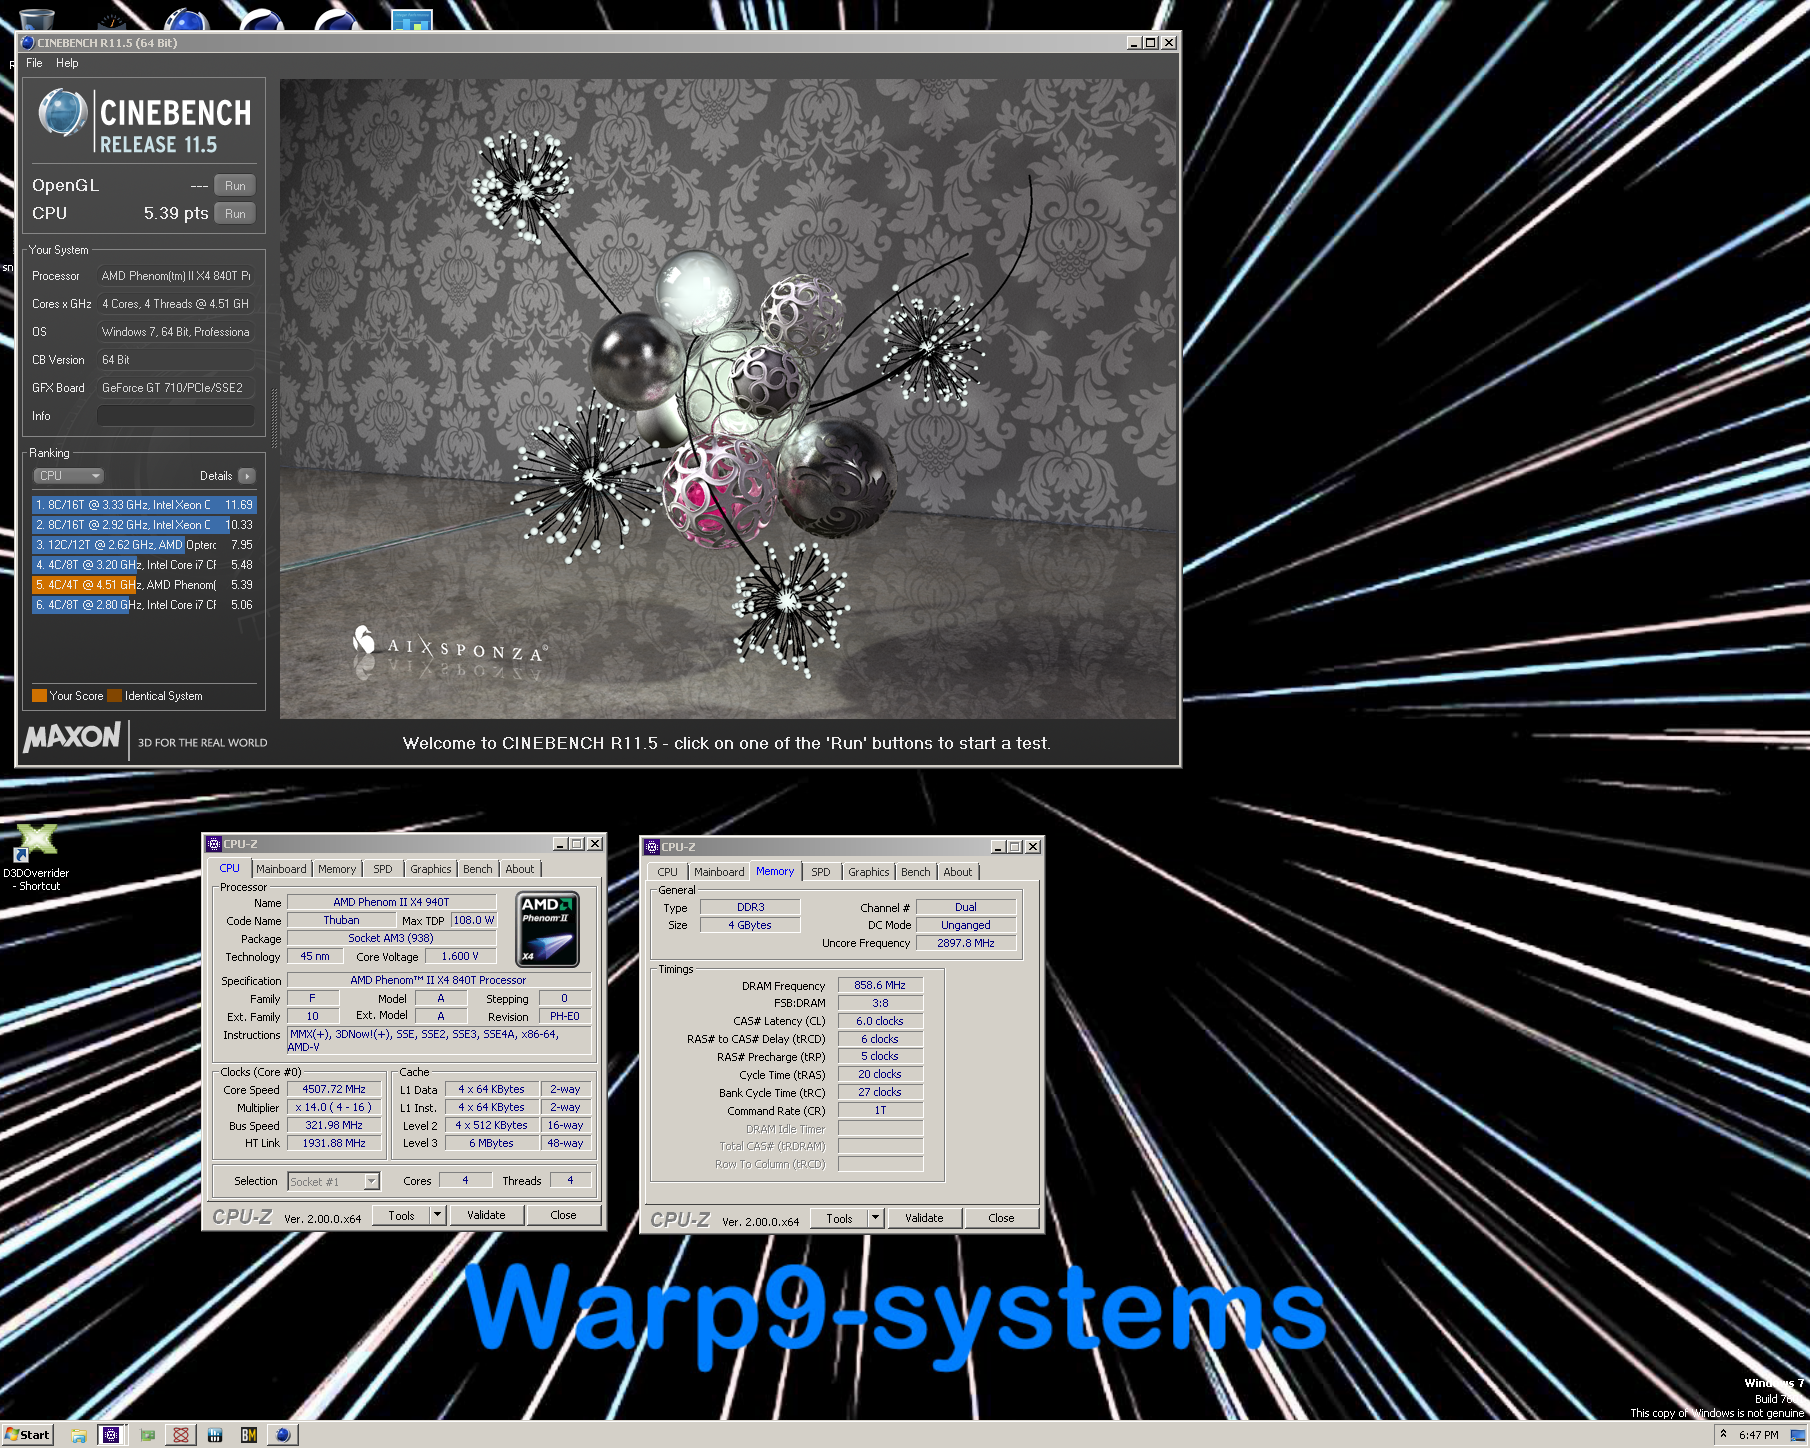The height and width of the screenshot is (1448, 1810).
Task: Click the empty Info field in Your System
Action: pos(175,416)
